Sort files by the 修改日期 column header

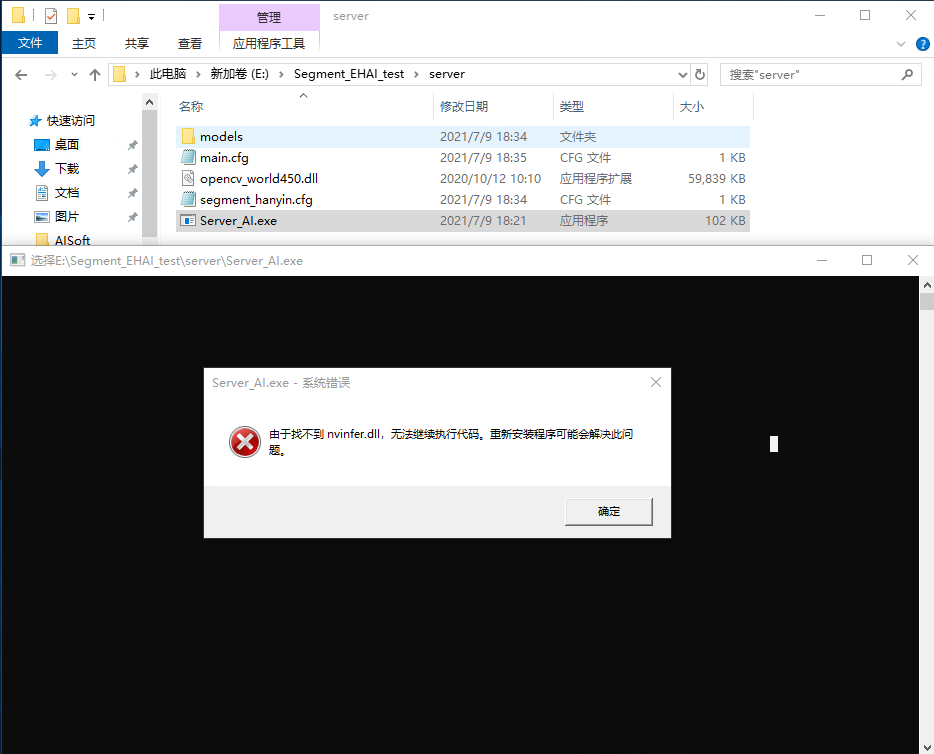pyautogui.click(x=463, y=107)
